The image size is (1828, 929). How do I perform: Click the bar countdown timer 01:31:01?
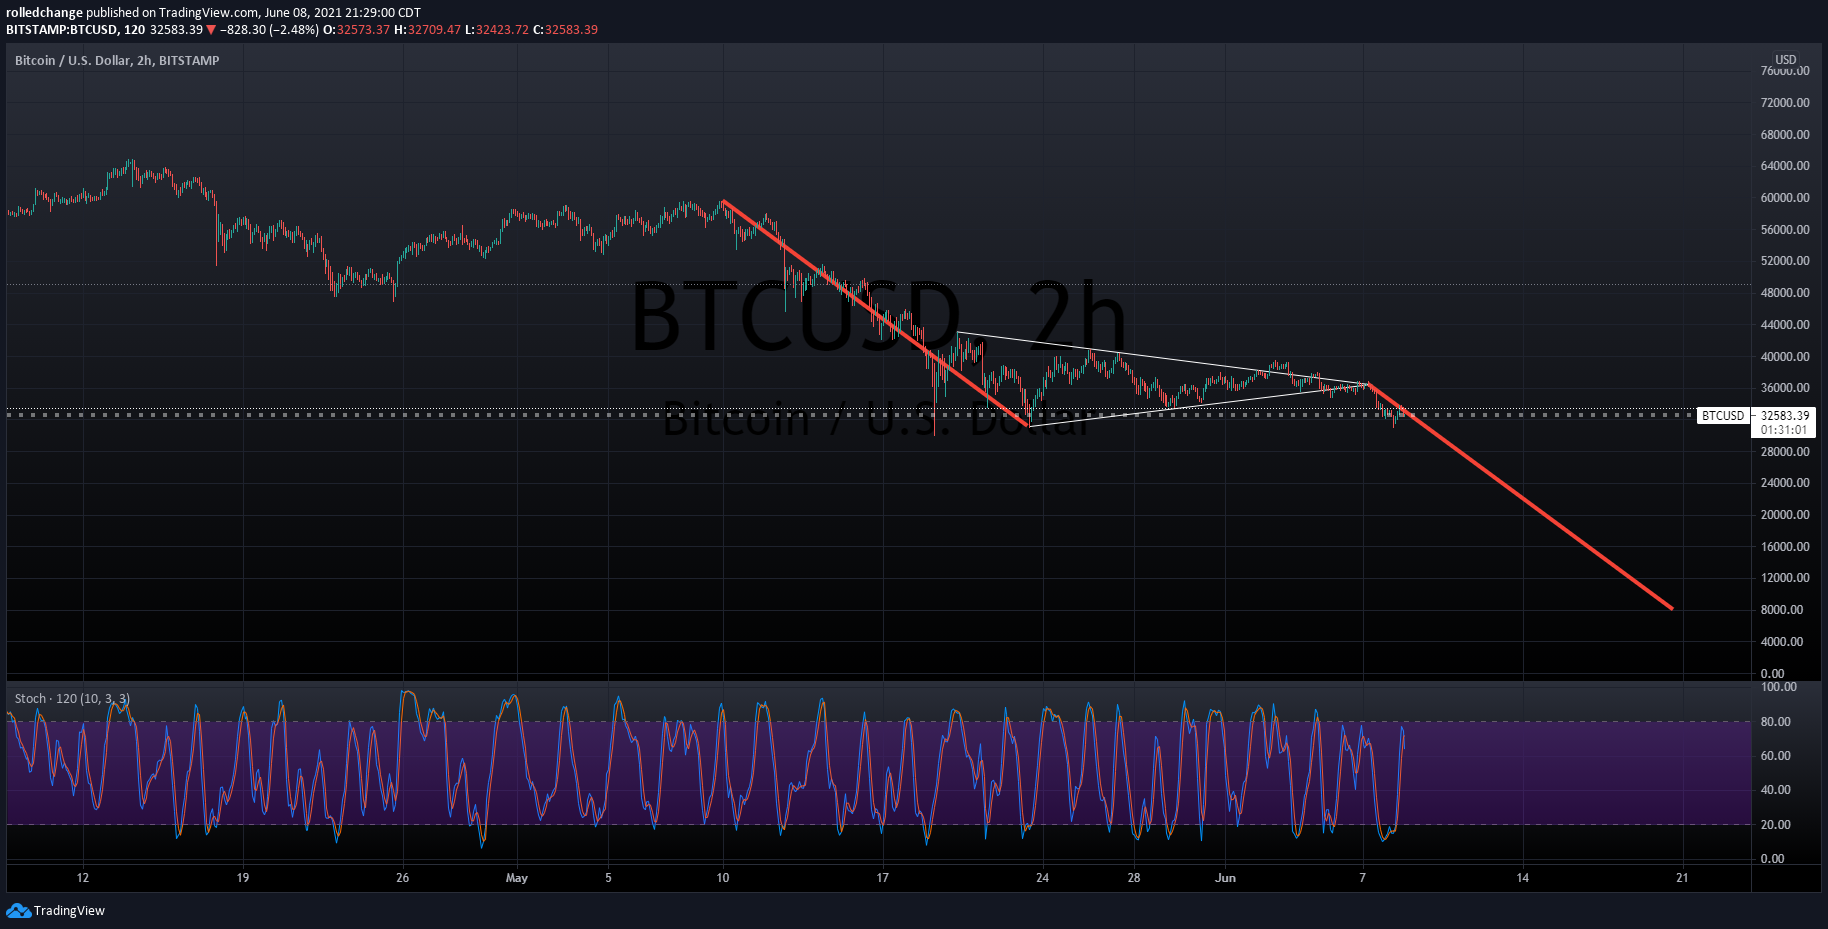[x=1784, y=430]
